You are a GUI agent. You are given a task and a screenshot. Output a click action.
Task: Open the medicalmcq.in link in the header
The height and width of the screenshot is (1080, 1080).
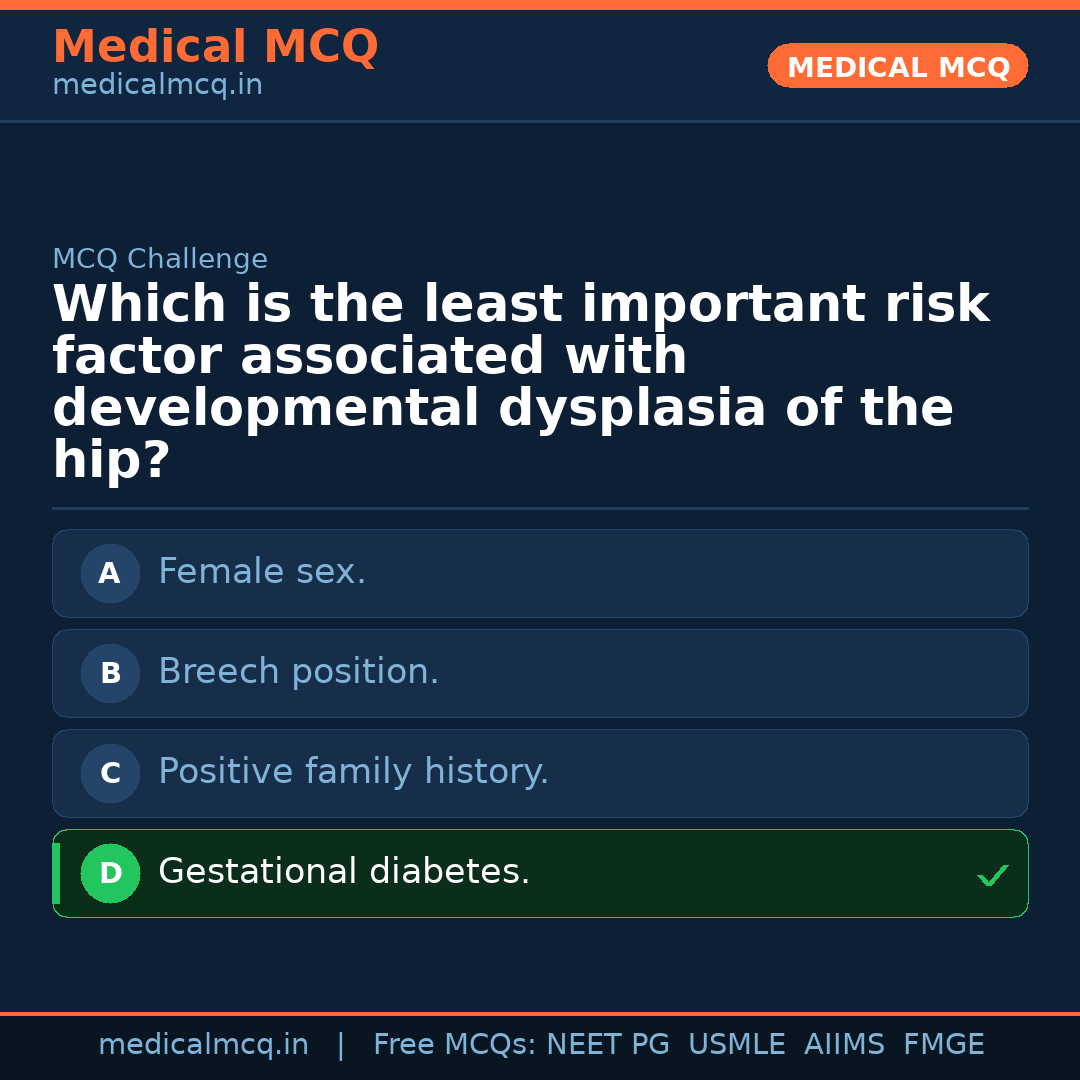pyautogui.click(x=157, y=85)
